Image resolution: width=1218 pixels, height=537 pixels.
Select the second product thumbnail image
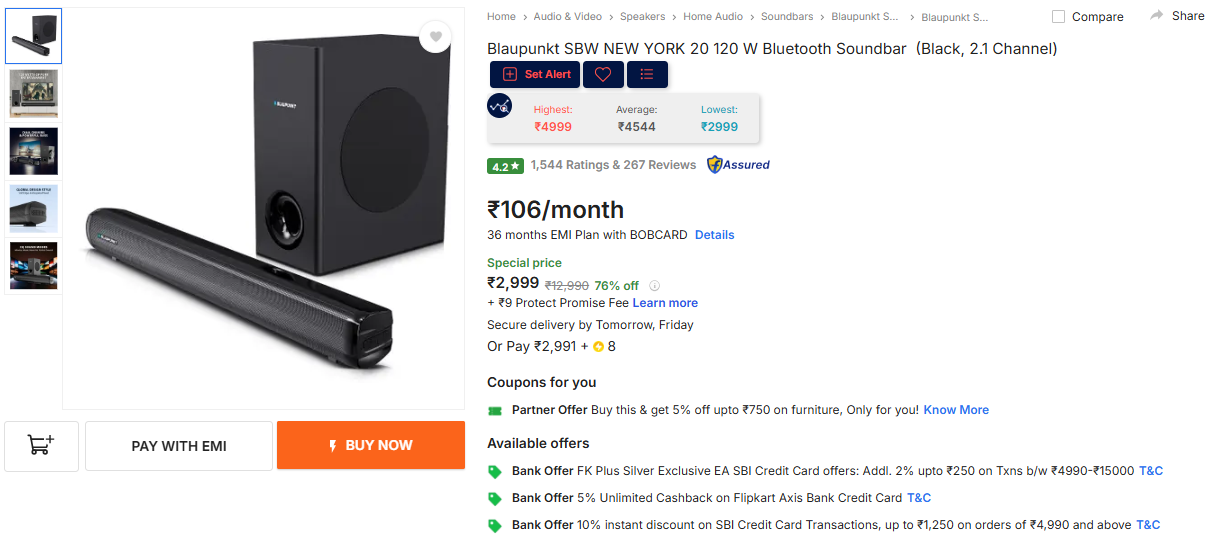point(33,94)
